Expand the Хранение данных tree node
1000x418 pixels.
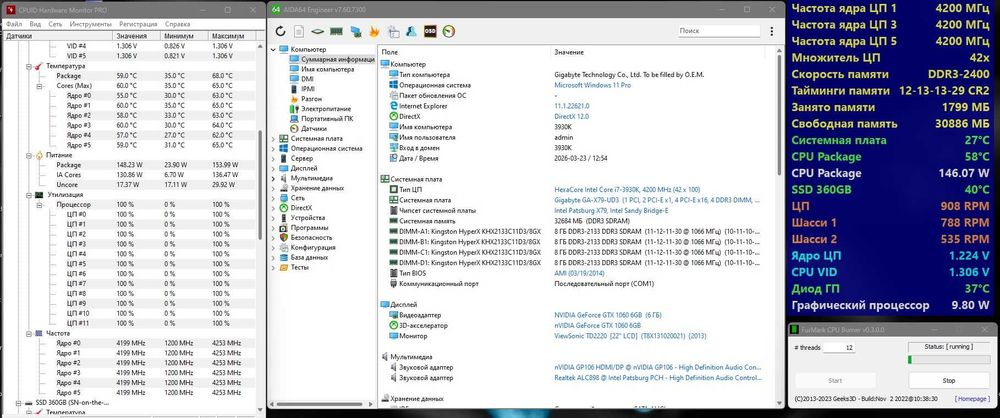coord(274,188)
